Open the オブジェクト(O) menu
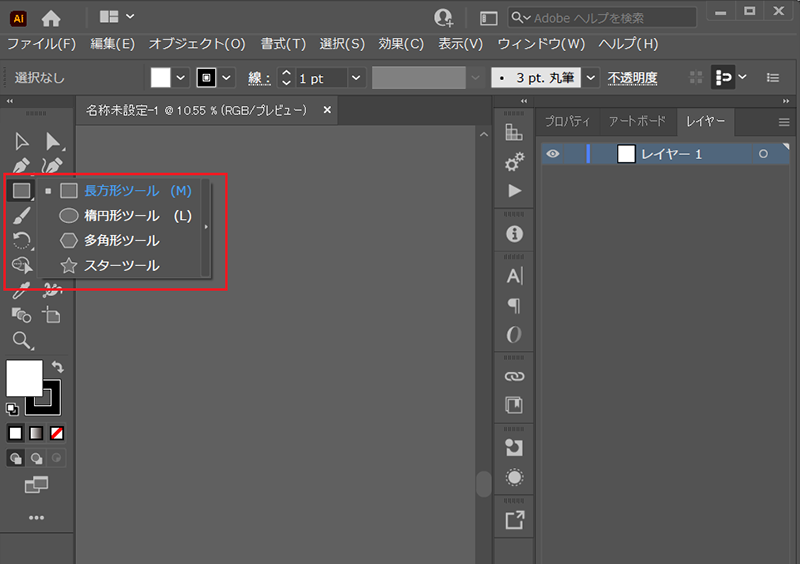800x564 pixels. point(197,44)
